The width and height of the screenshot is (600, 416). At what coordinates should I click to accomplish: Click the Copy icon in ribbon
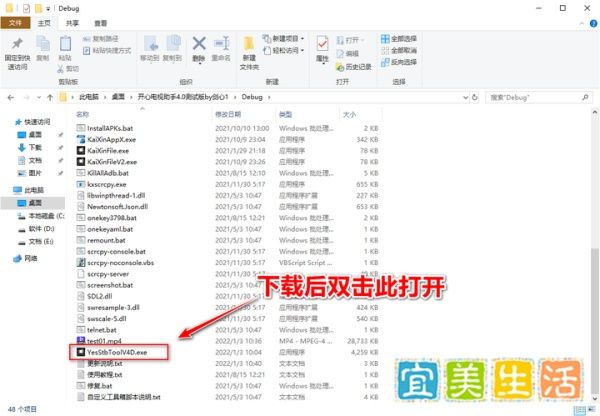(42, 44)
